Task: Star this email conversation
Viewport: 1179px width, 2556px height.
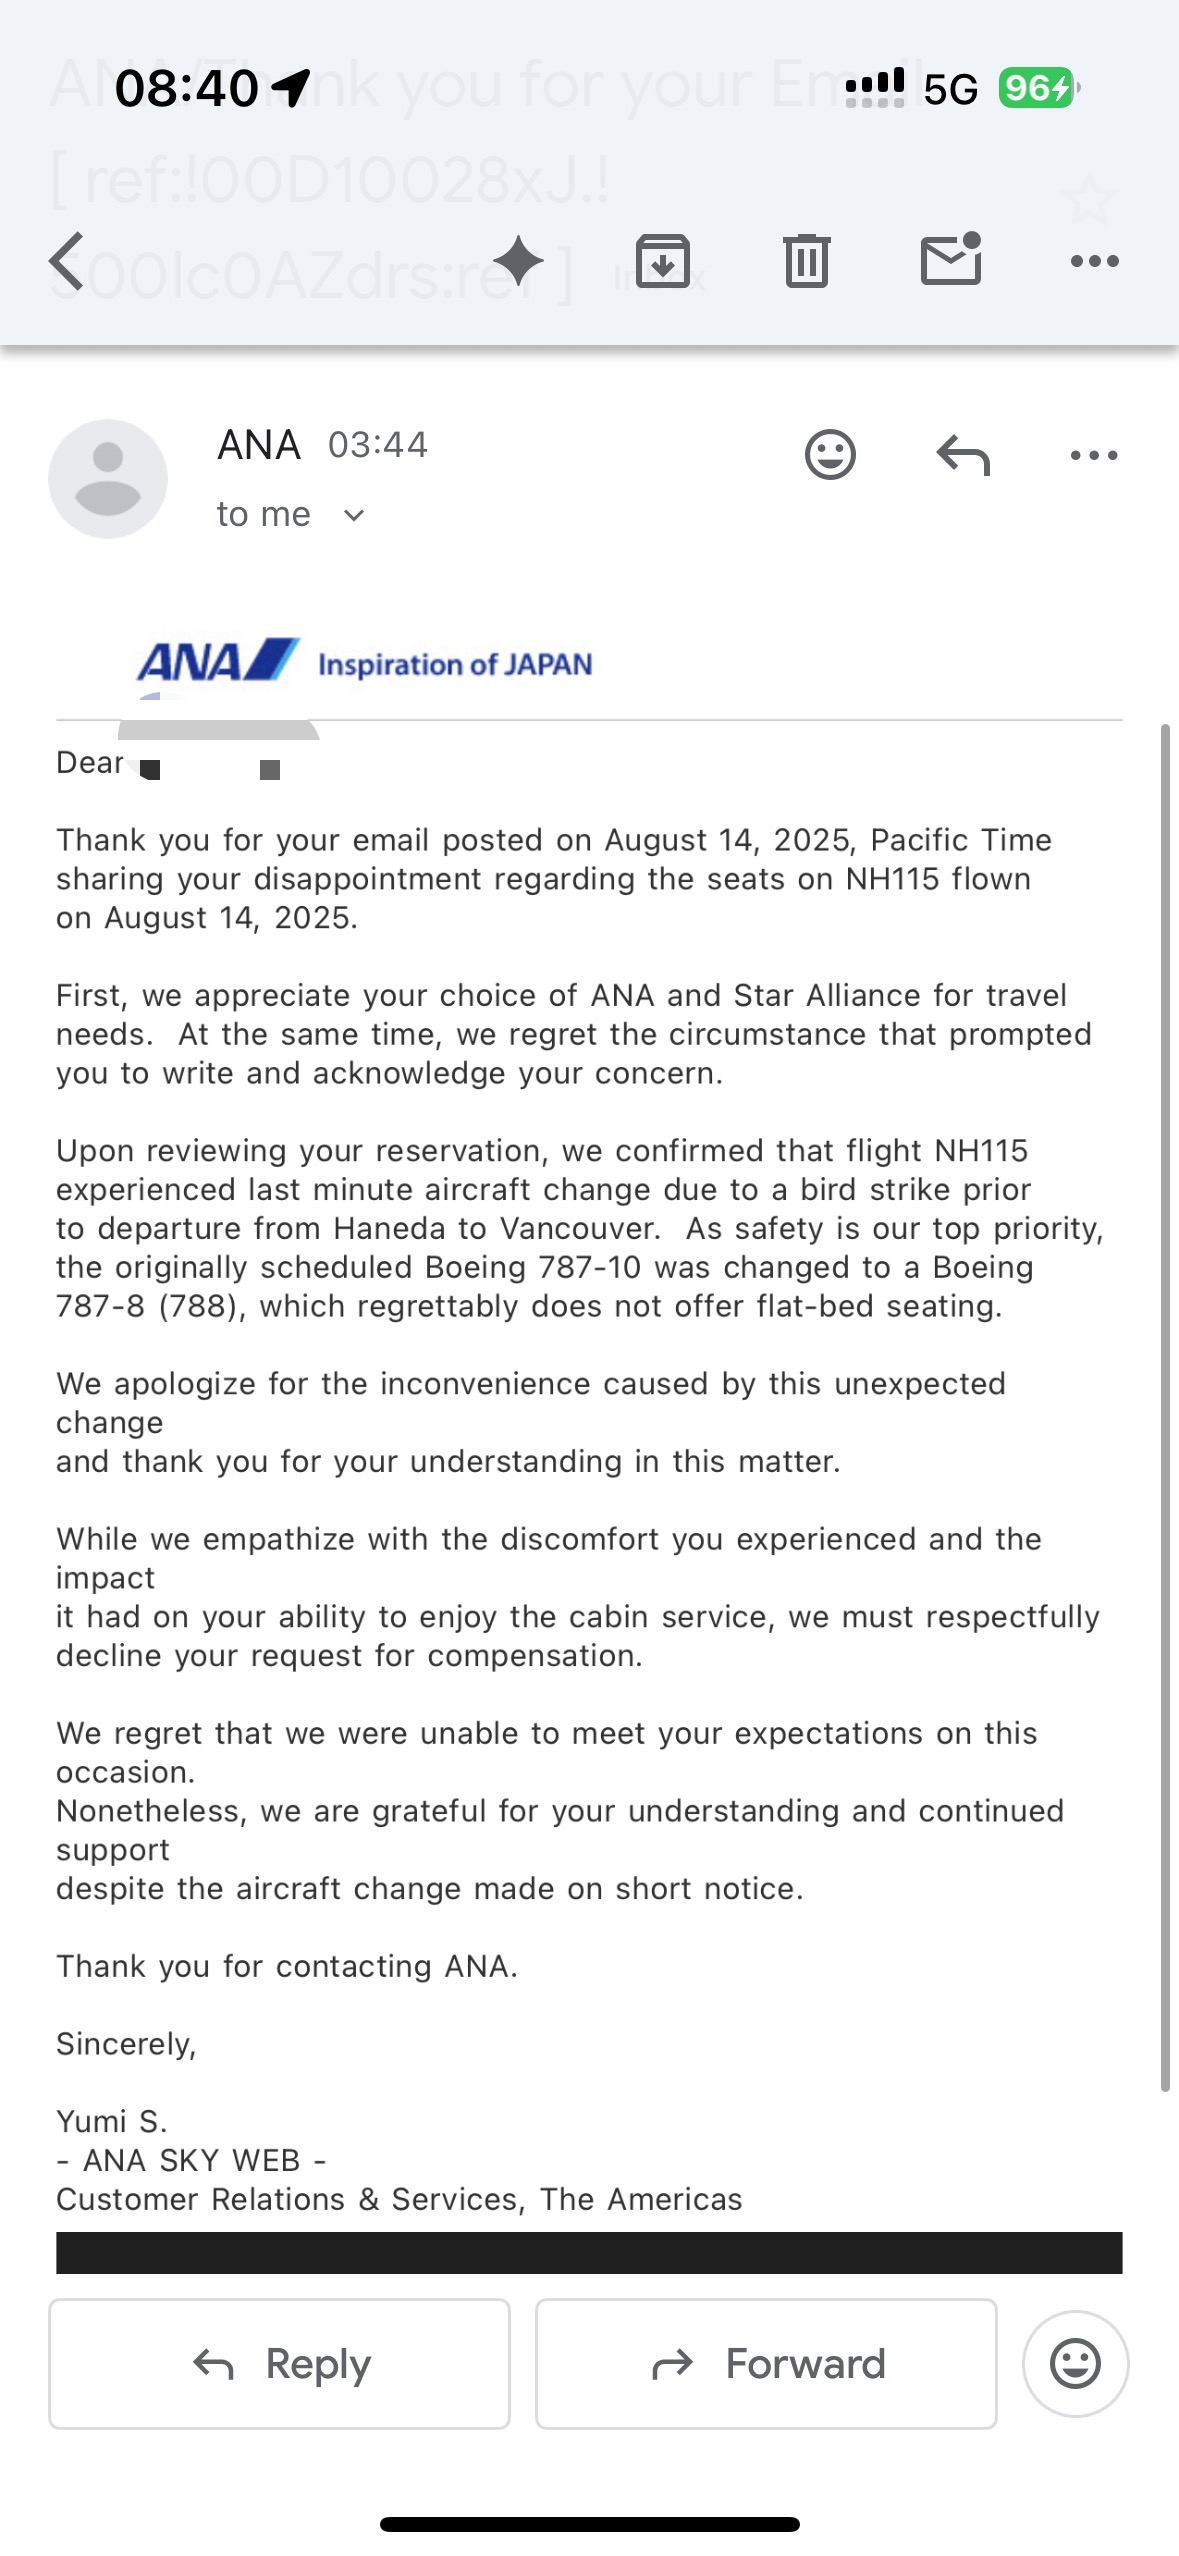Action: 1088,199
